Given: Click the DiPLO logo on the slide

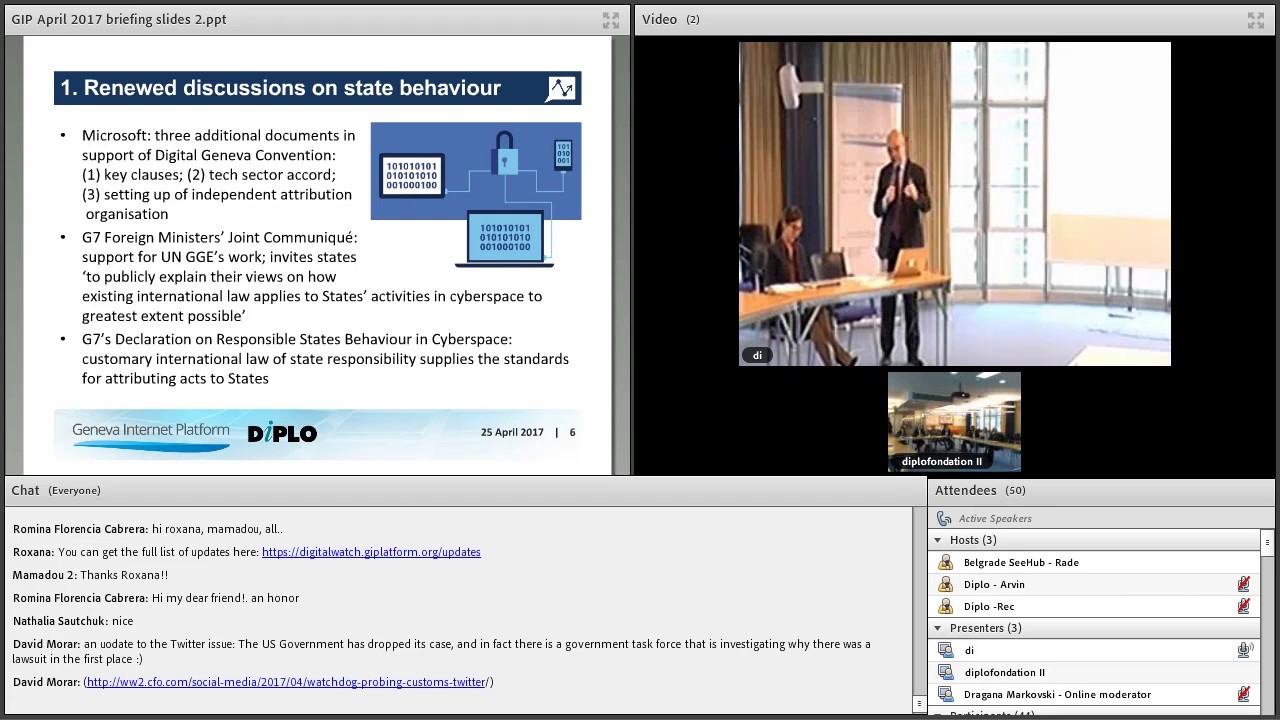Looking at the screenshot, I should pos(282,433).
